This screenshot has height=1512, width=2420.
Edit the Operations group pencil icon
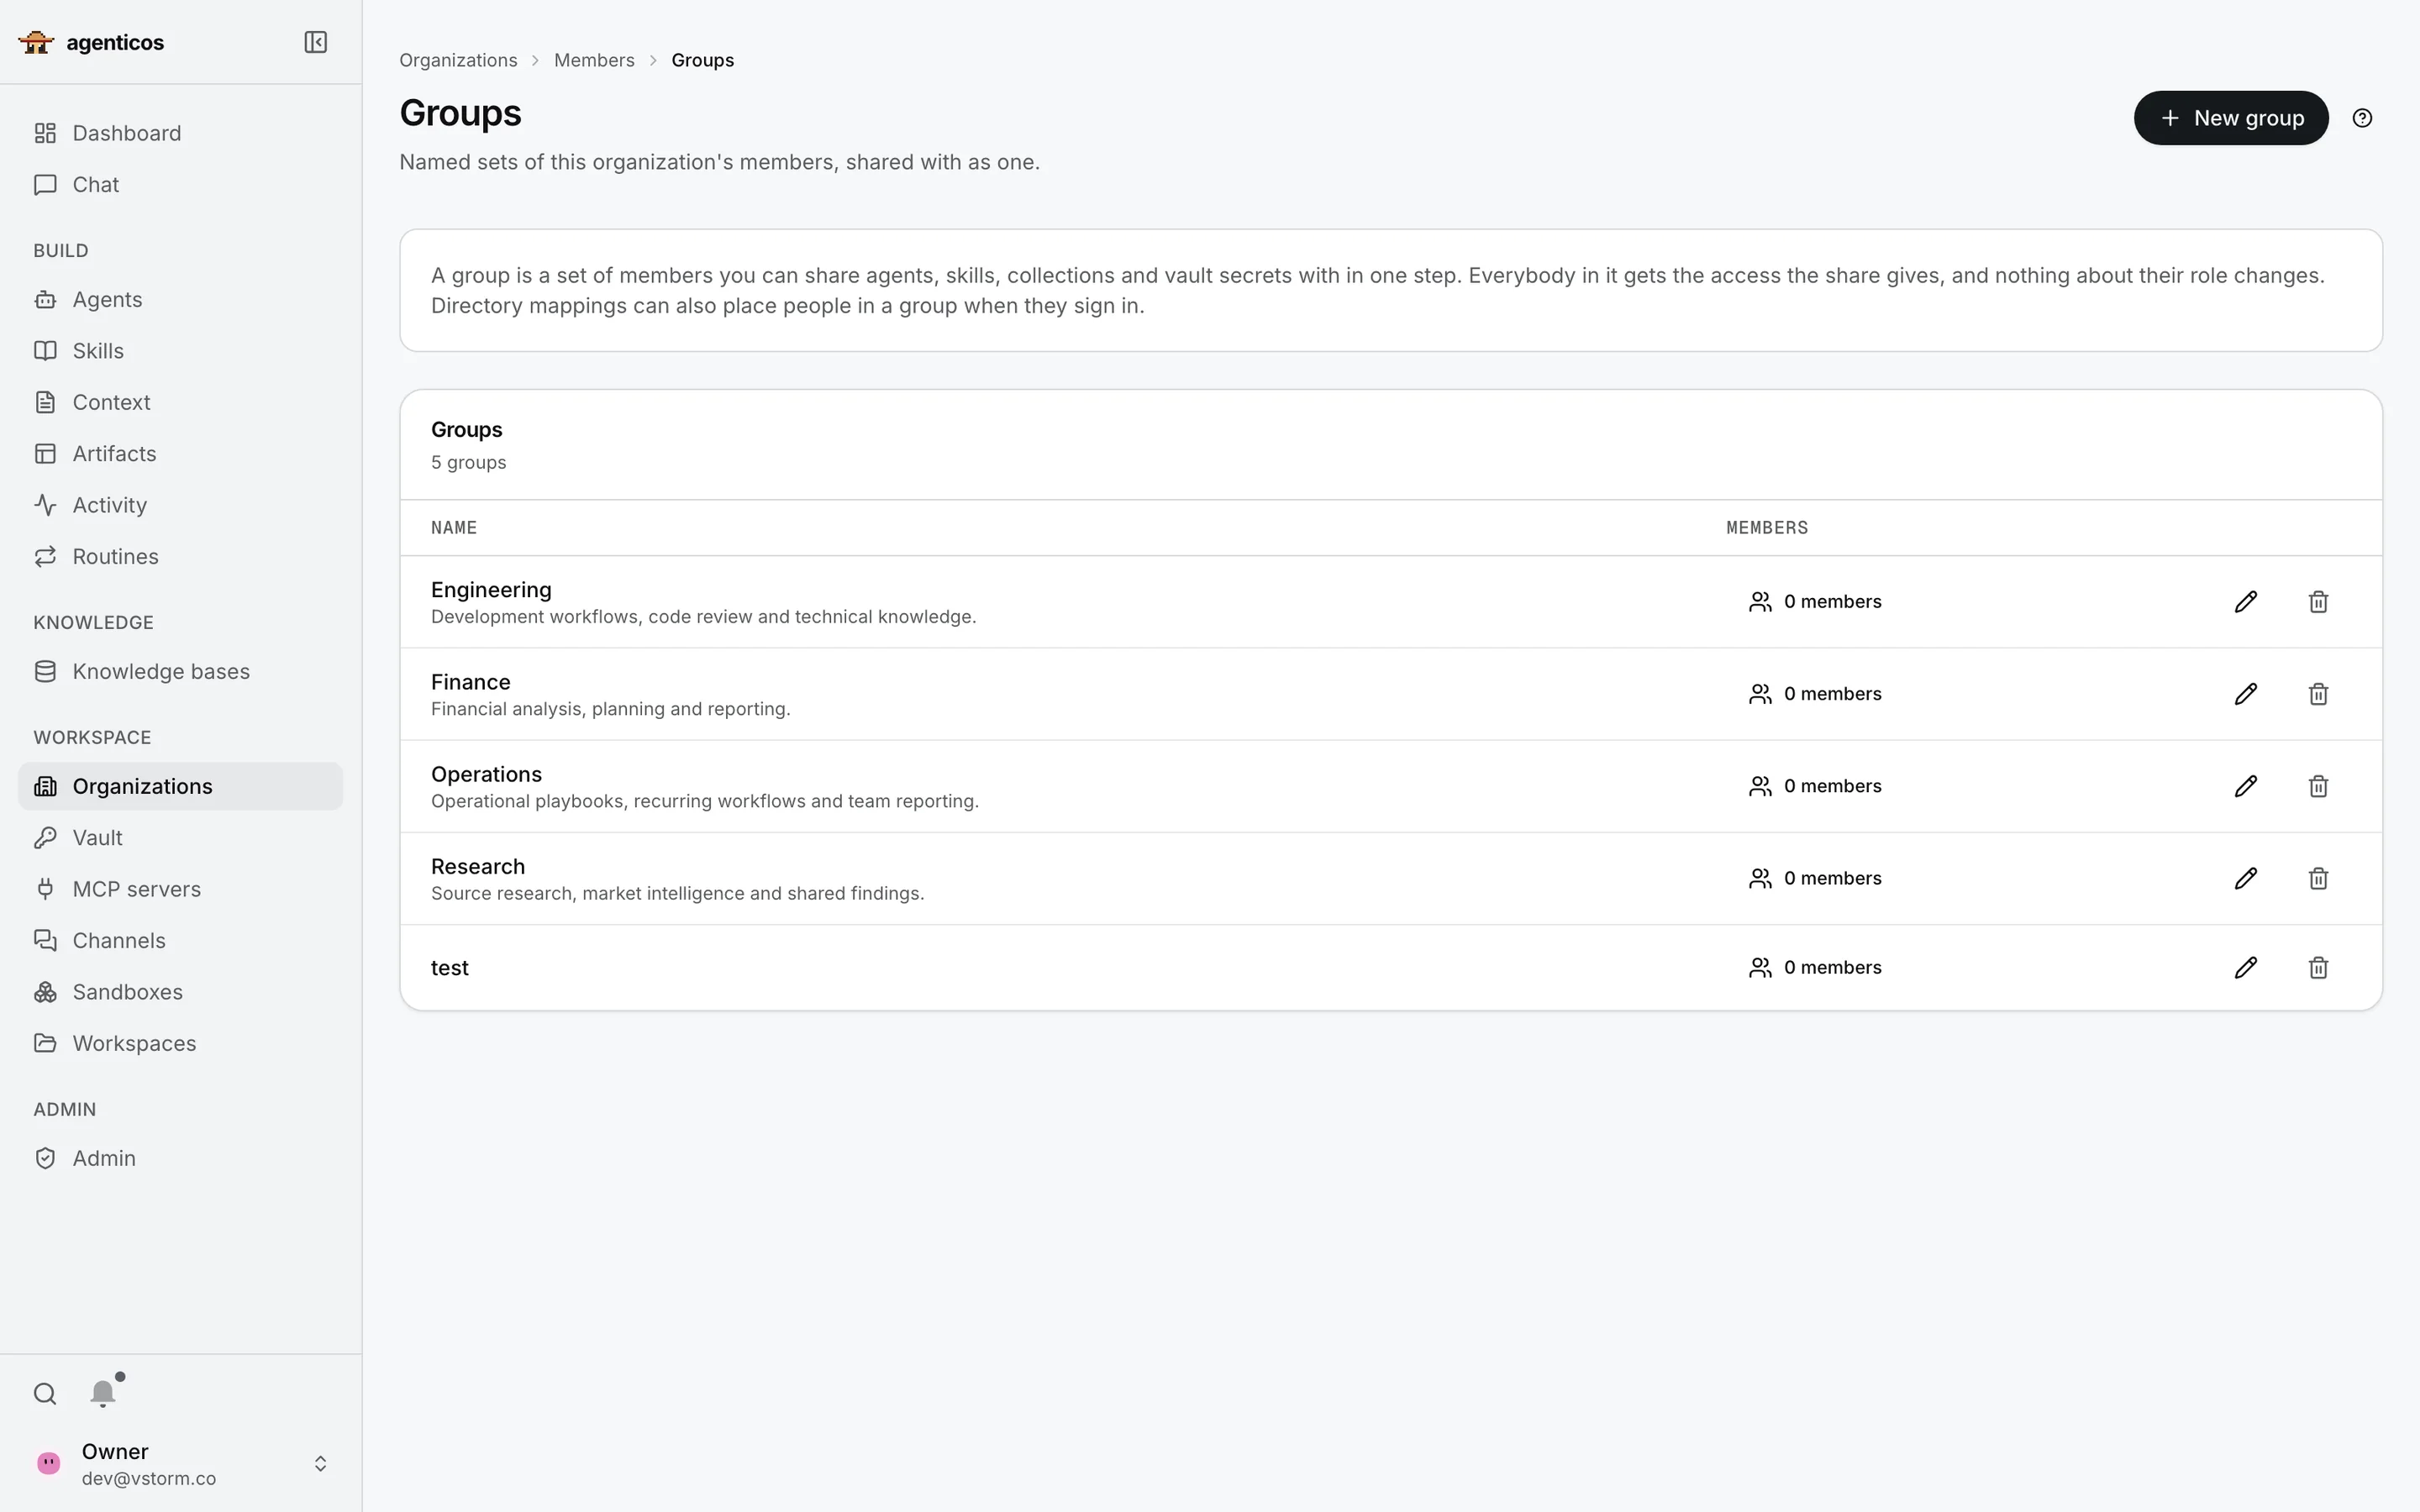(2246, 786)
